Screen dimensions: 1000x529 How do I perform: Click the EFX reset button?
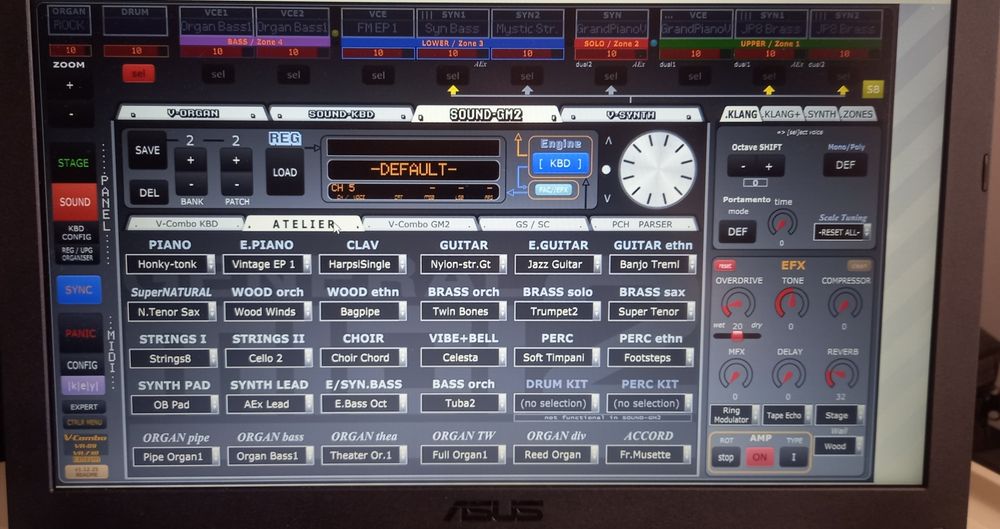pyautogui.click(x=724, y=265)
